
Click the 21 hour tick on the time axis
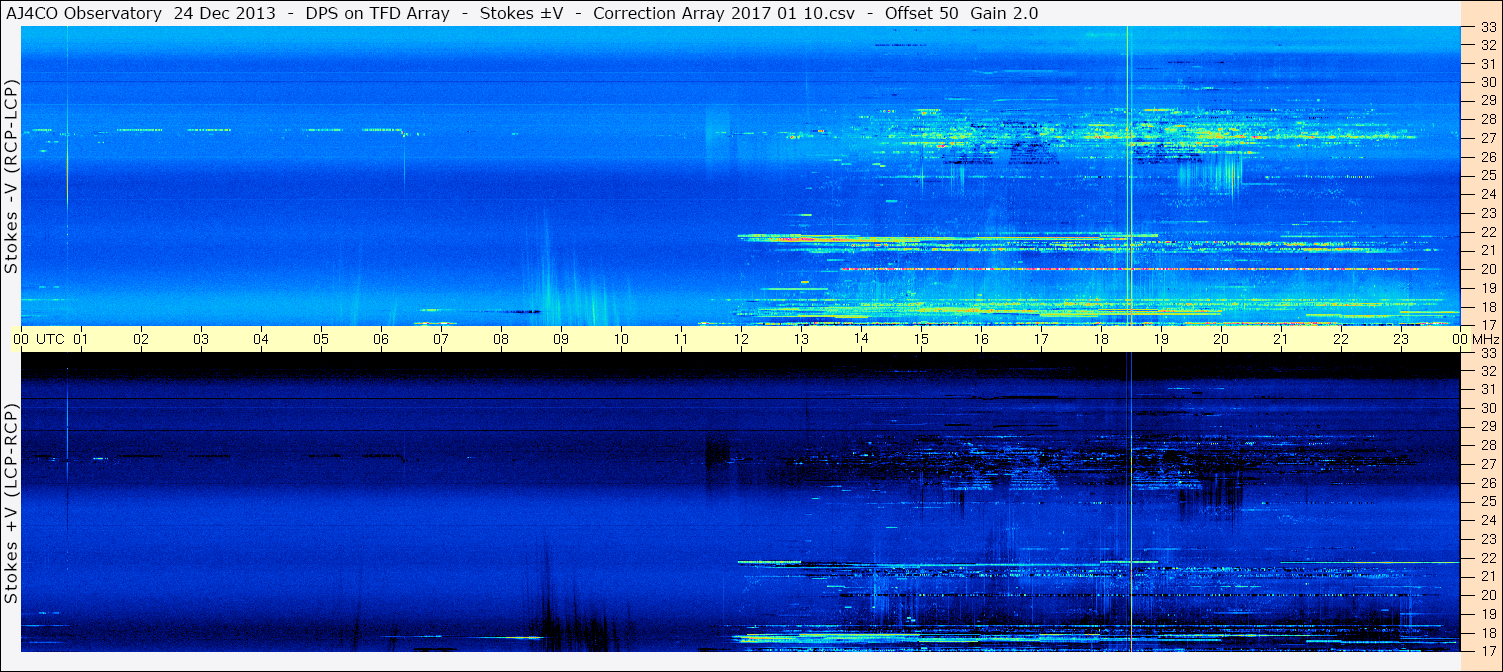point(1281,339)
